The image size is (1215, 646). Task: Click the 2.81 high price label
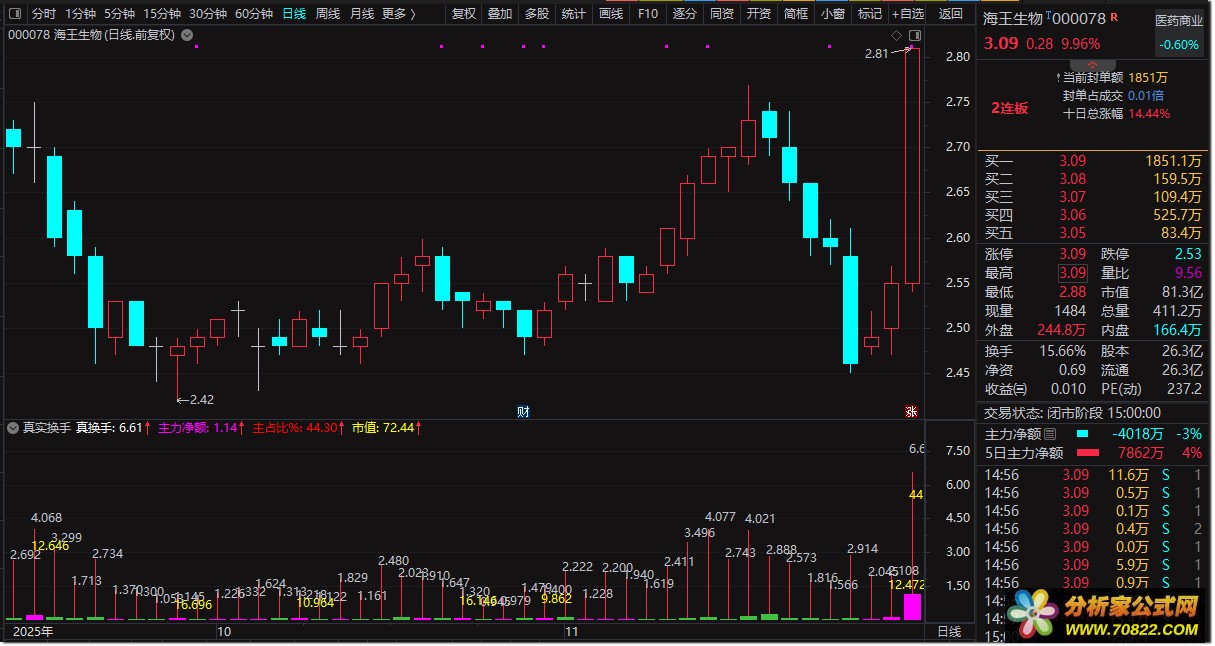[876, 54]
